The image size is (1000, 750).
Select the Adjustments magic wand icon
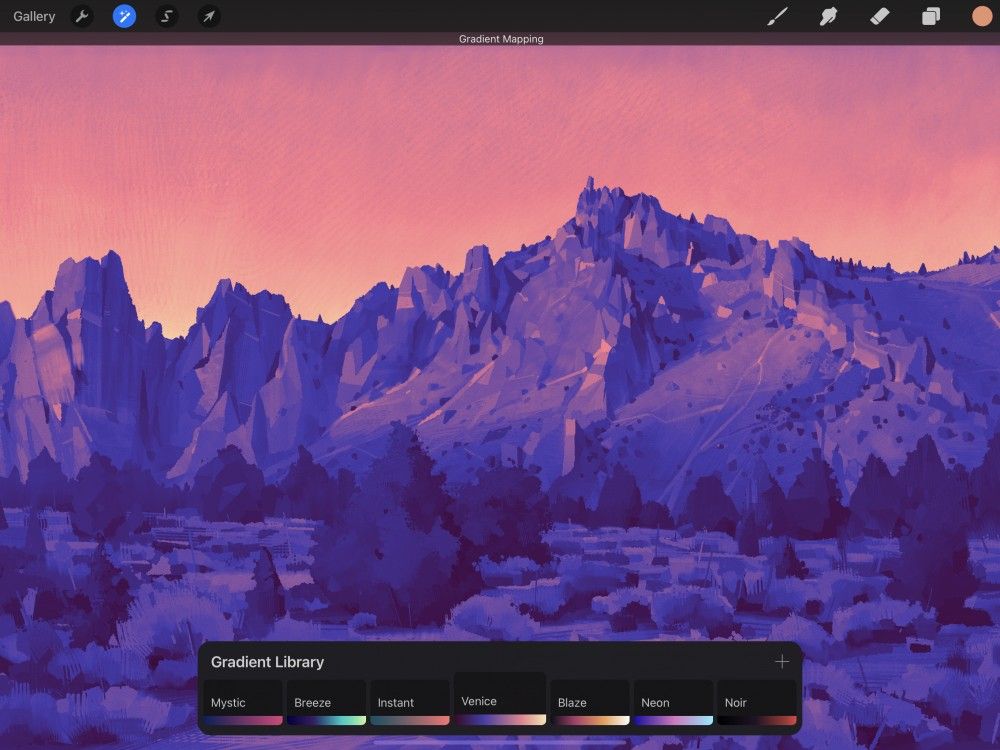[124, 16]
